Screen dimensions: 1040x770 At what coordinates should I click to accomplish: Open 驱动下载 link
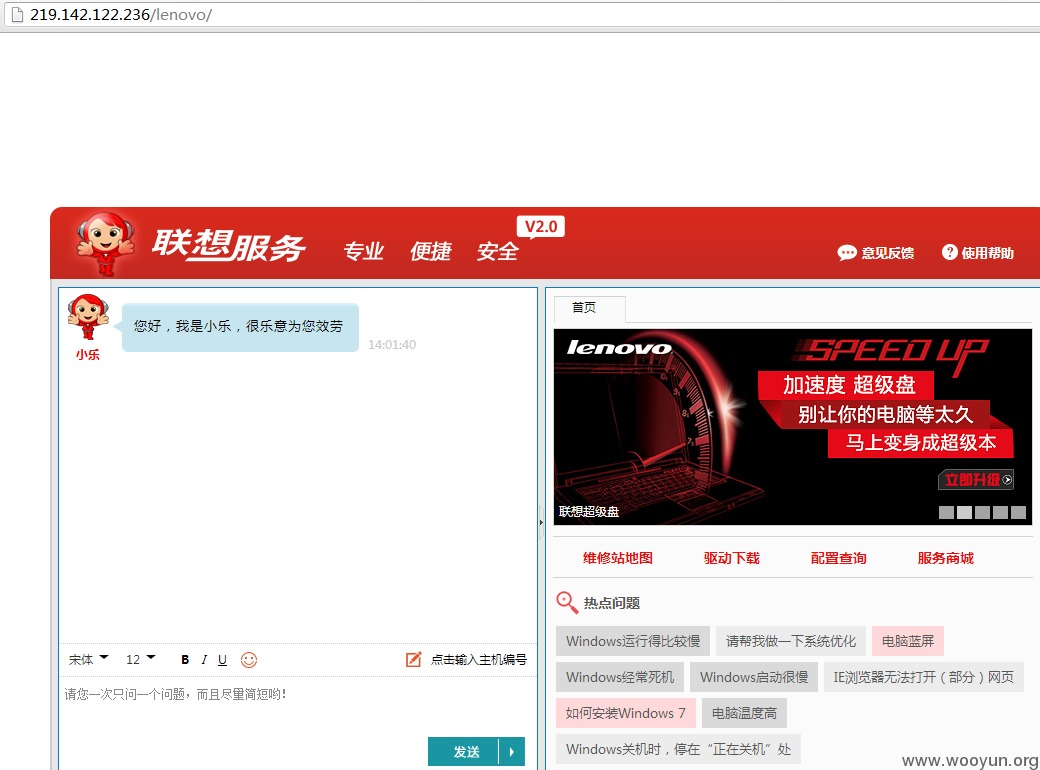pyautogui.click(x=732, y=558)
